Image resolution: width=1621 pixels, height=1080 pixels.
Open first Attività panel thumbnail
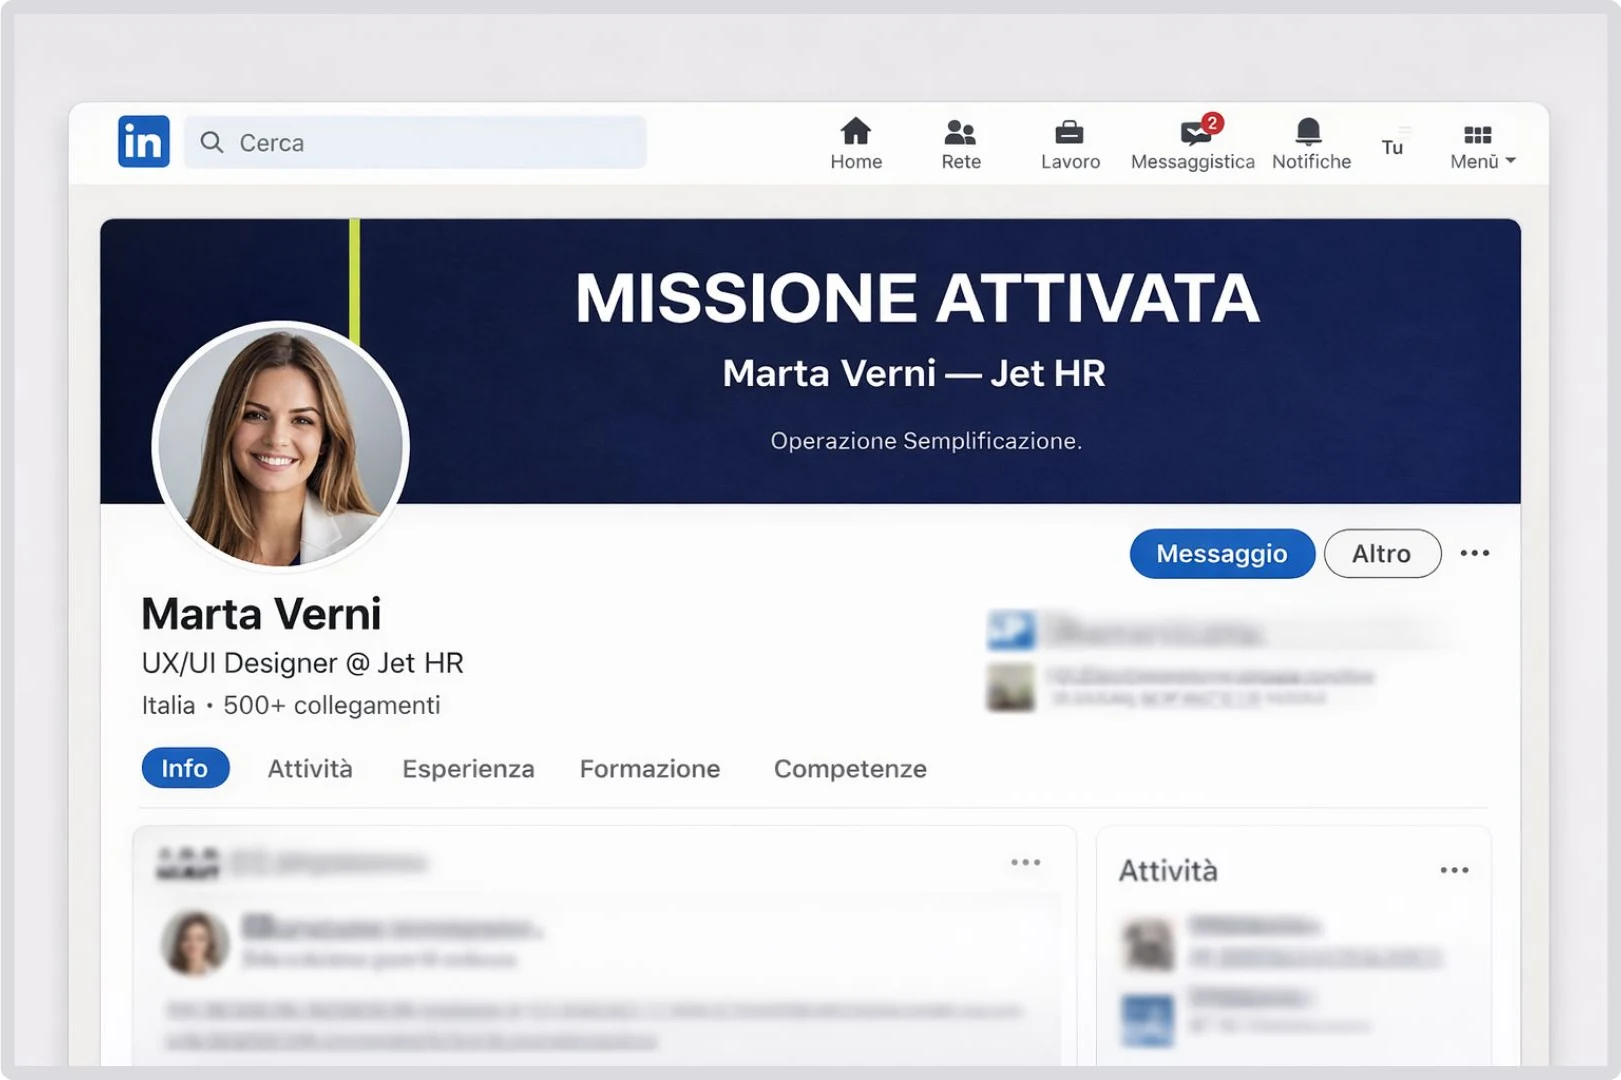(x=1148, y=945)
